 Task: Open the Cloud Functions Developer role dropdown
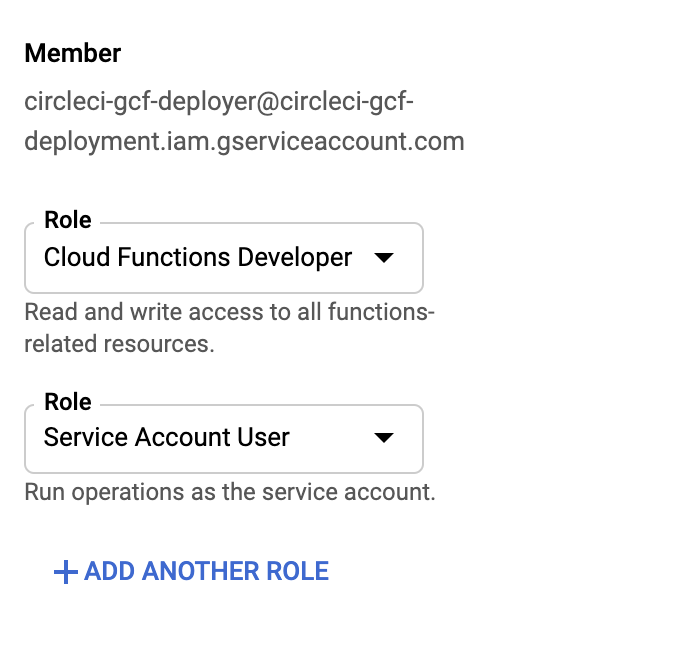click(224, 258)
